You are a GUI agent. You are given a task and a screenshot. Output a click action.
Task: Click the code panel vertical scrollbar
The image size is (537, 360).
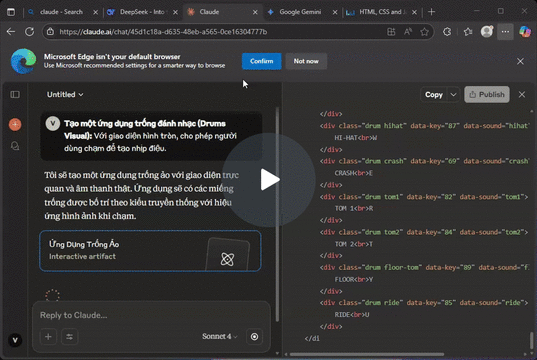click(532, 340)
